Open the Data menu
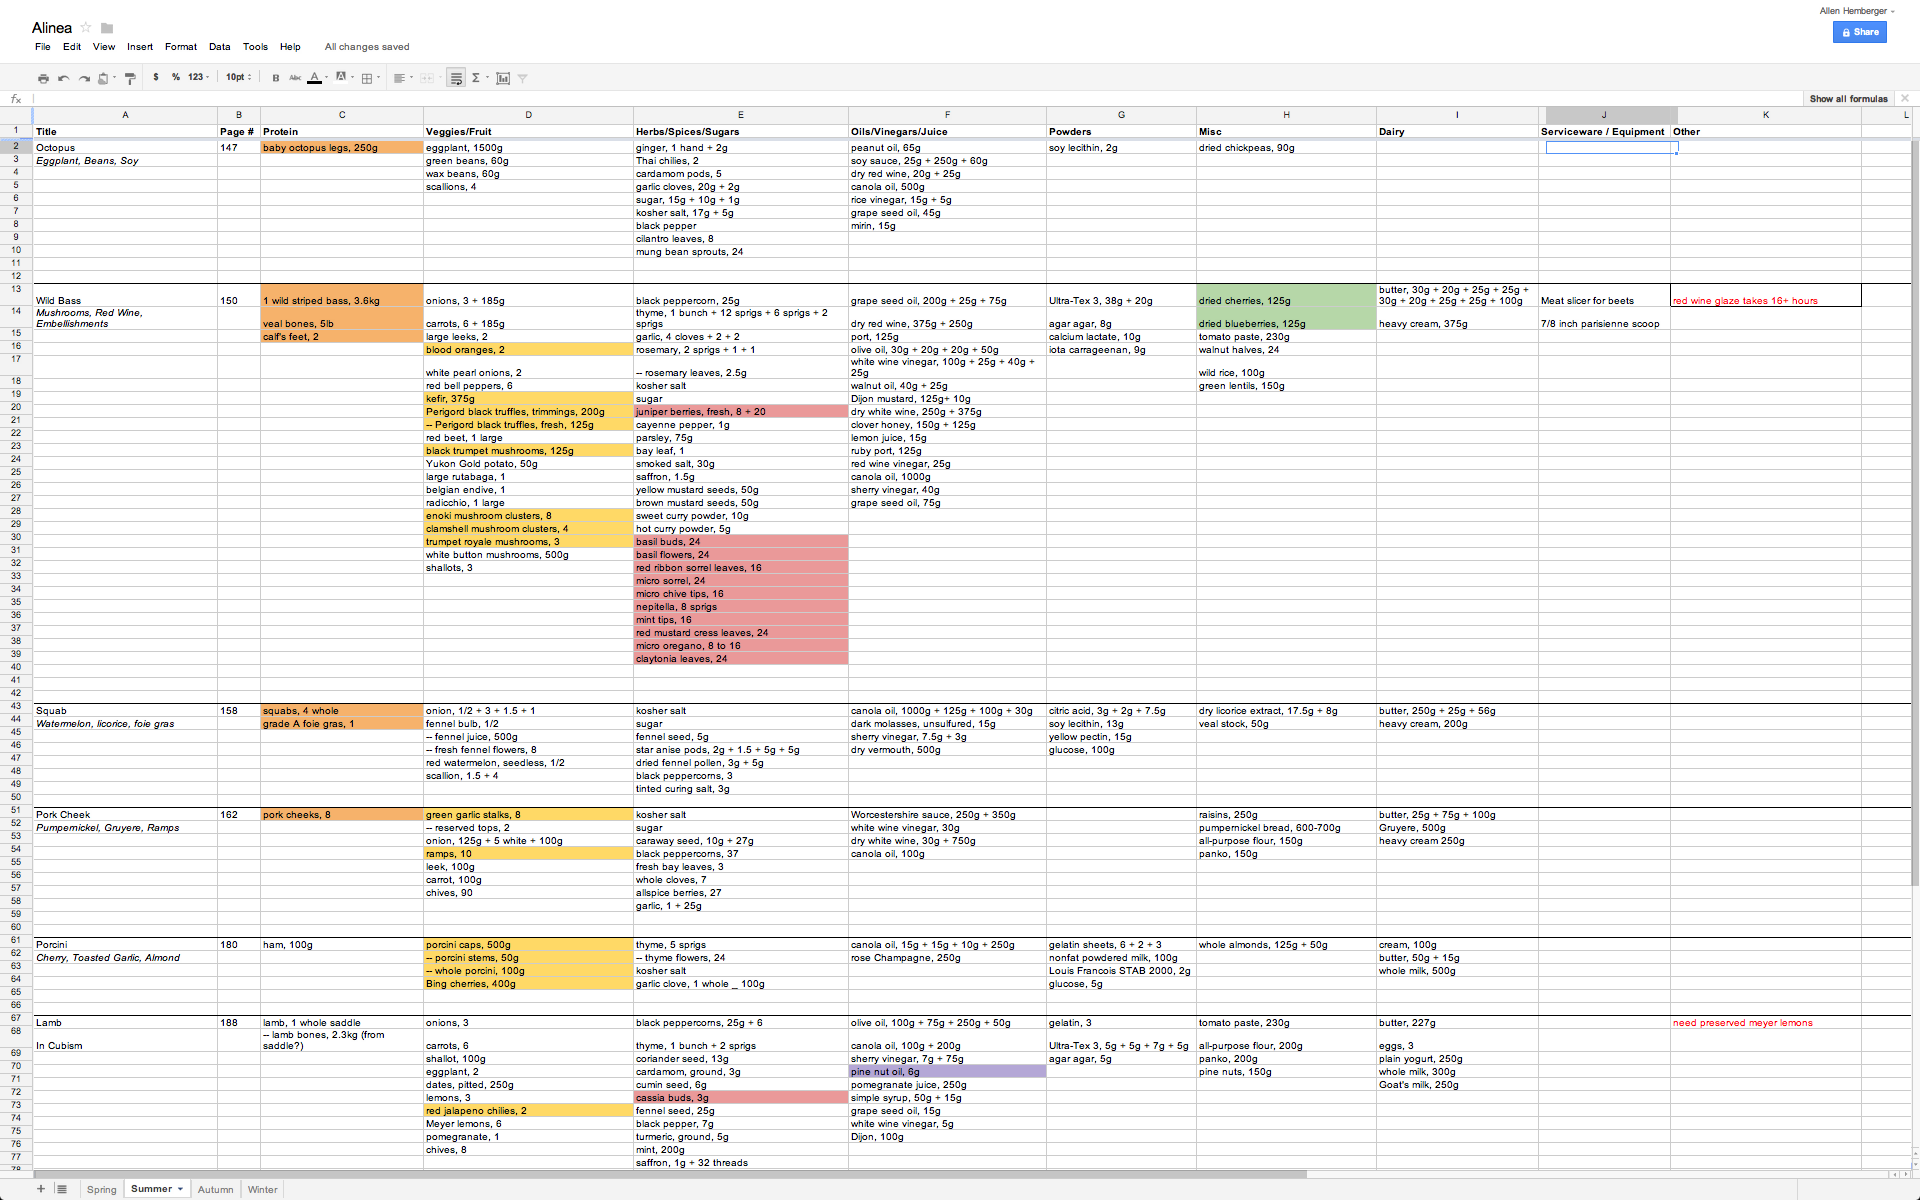The image size is (1920, 1200). [x=220, y=47]
